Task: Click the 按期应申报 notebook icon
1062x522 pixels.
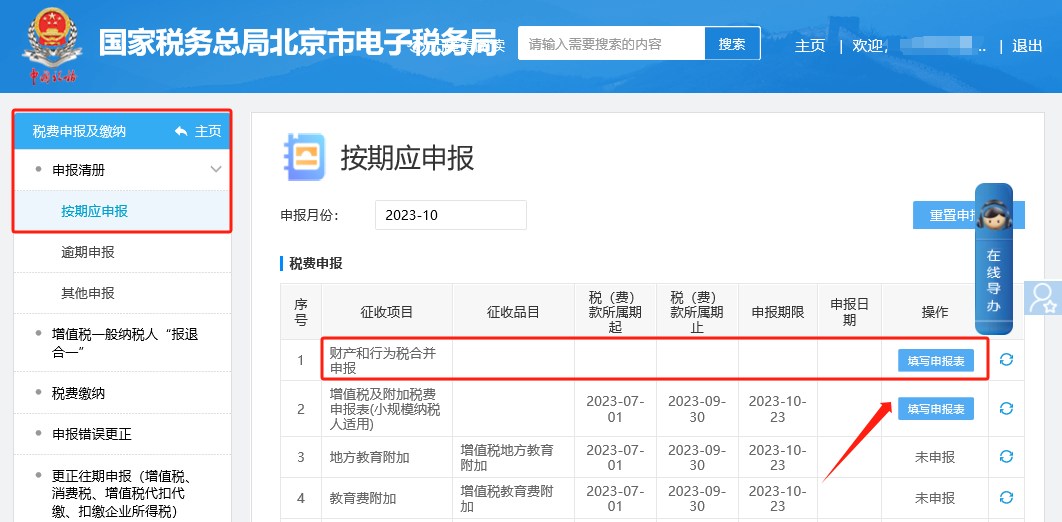Action: click(303, 158)
